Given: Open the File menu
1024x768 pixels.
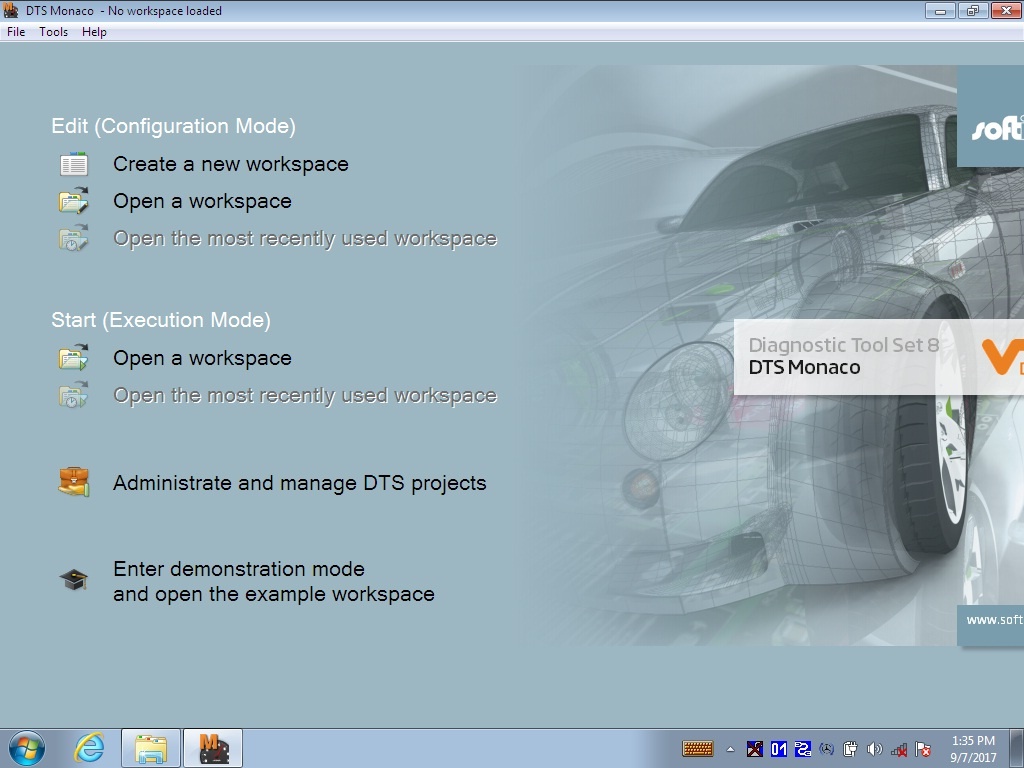Looking at the screenshot, I should [x=16, y=32].
